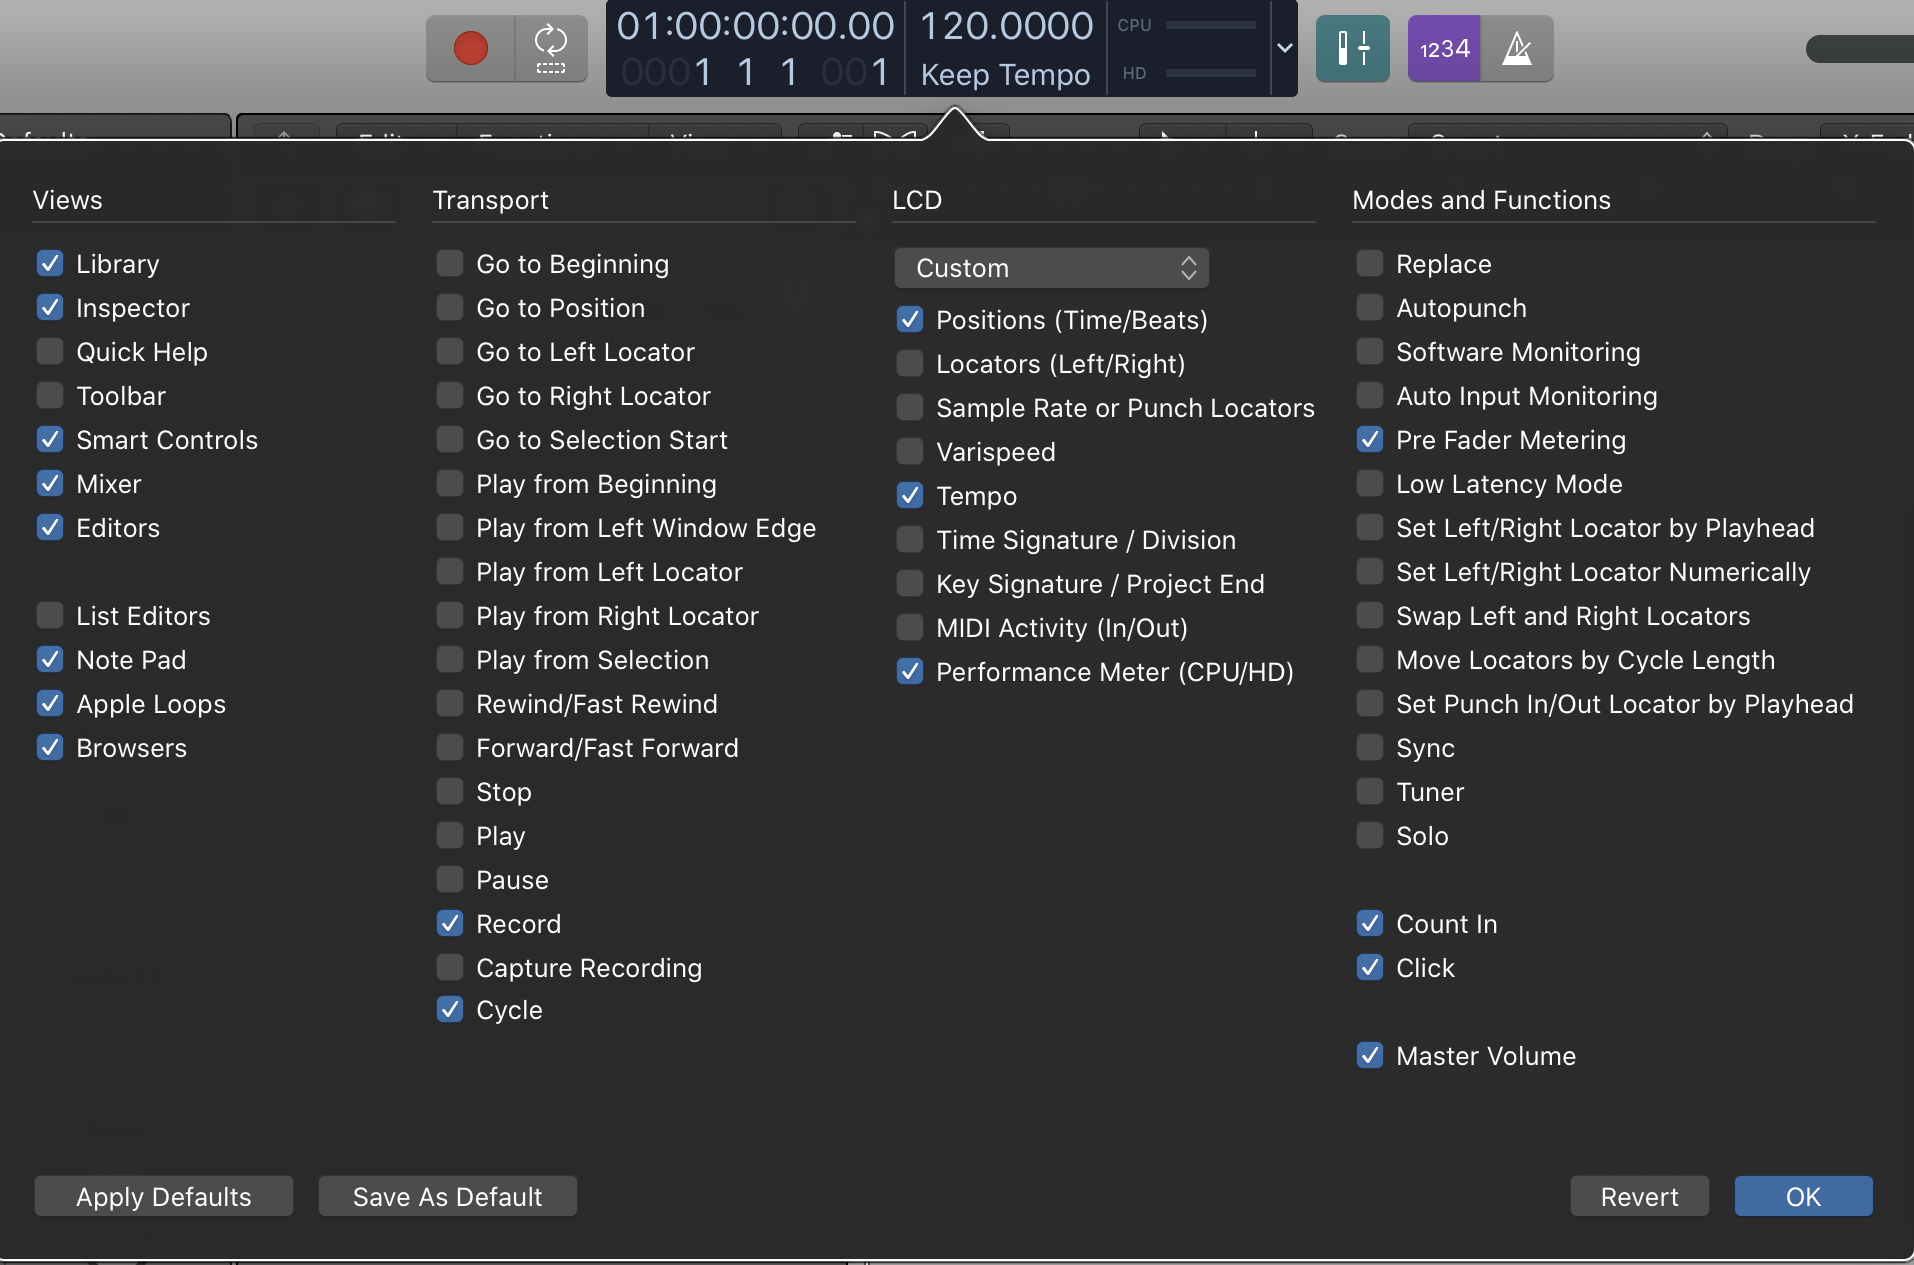1914x1265 pixels.
Task: Click the purple 1234 Count-In icon
Action: pos(1444,48)
